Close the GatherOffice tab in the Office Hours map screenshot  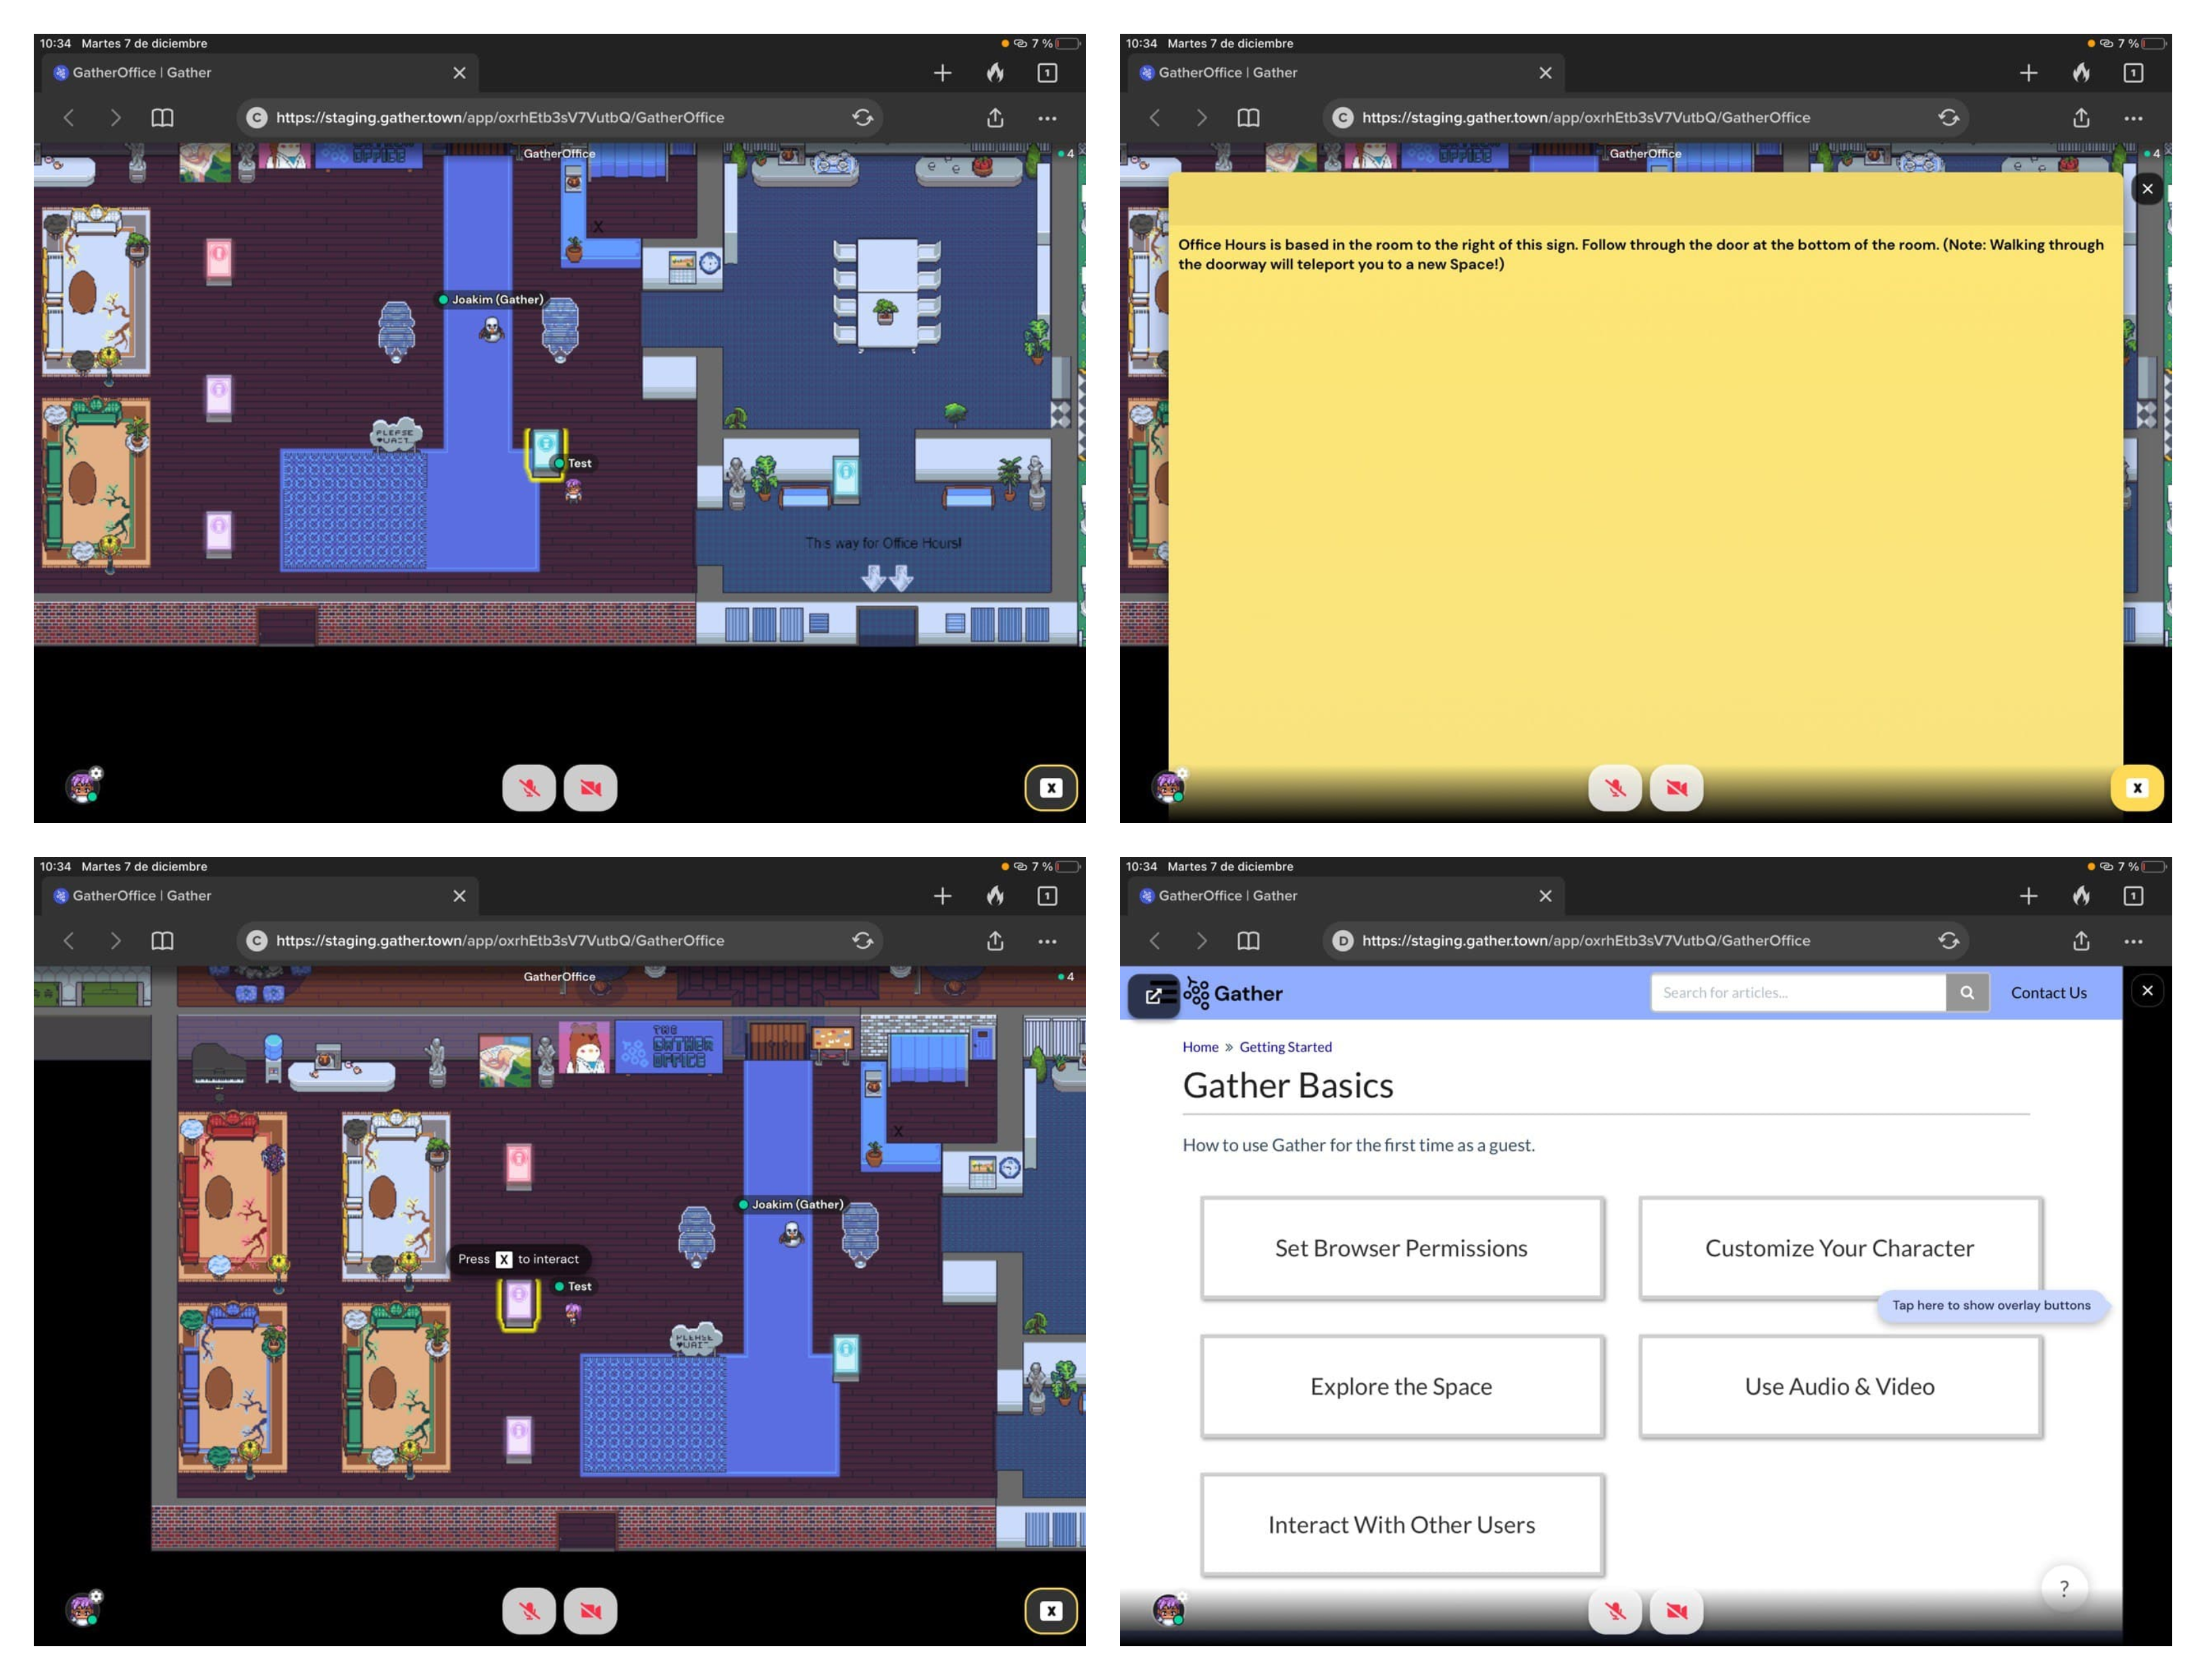[x=459, y=73]
